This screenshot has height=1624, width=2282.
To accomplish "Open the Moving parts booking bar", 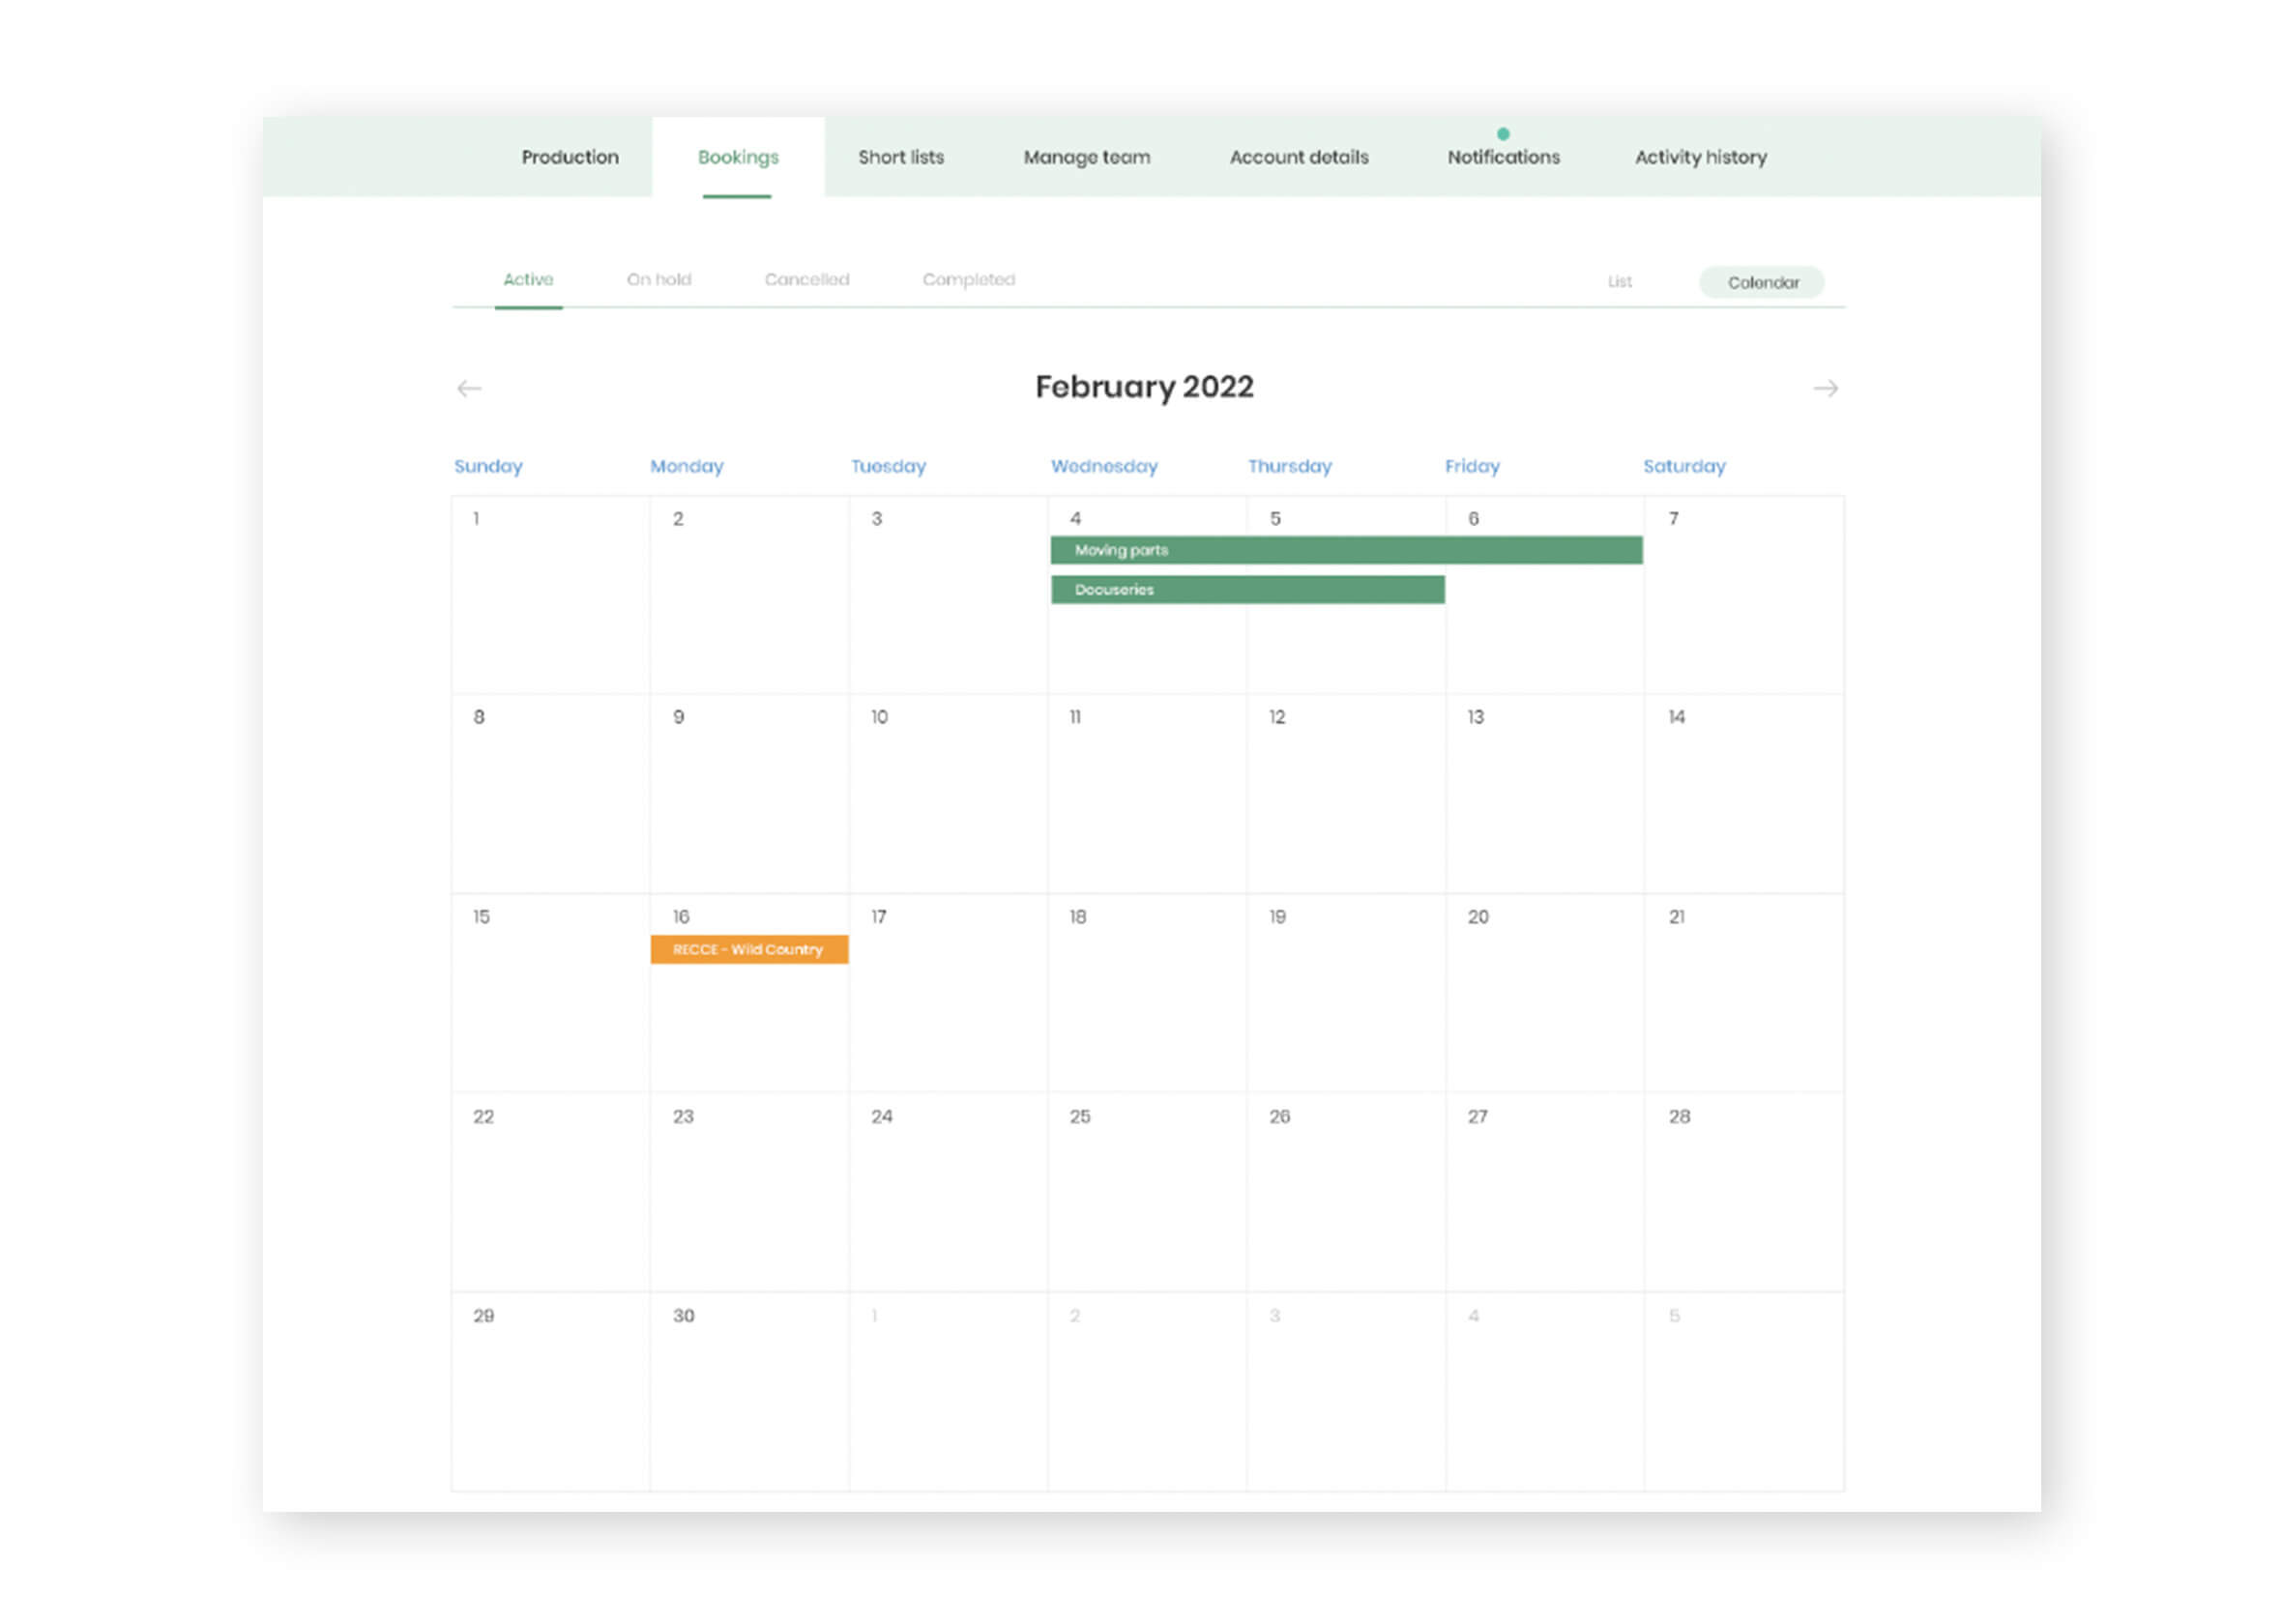I will coord(1345,550).
